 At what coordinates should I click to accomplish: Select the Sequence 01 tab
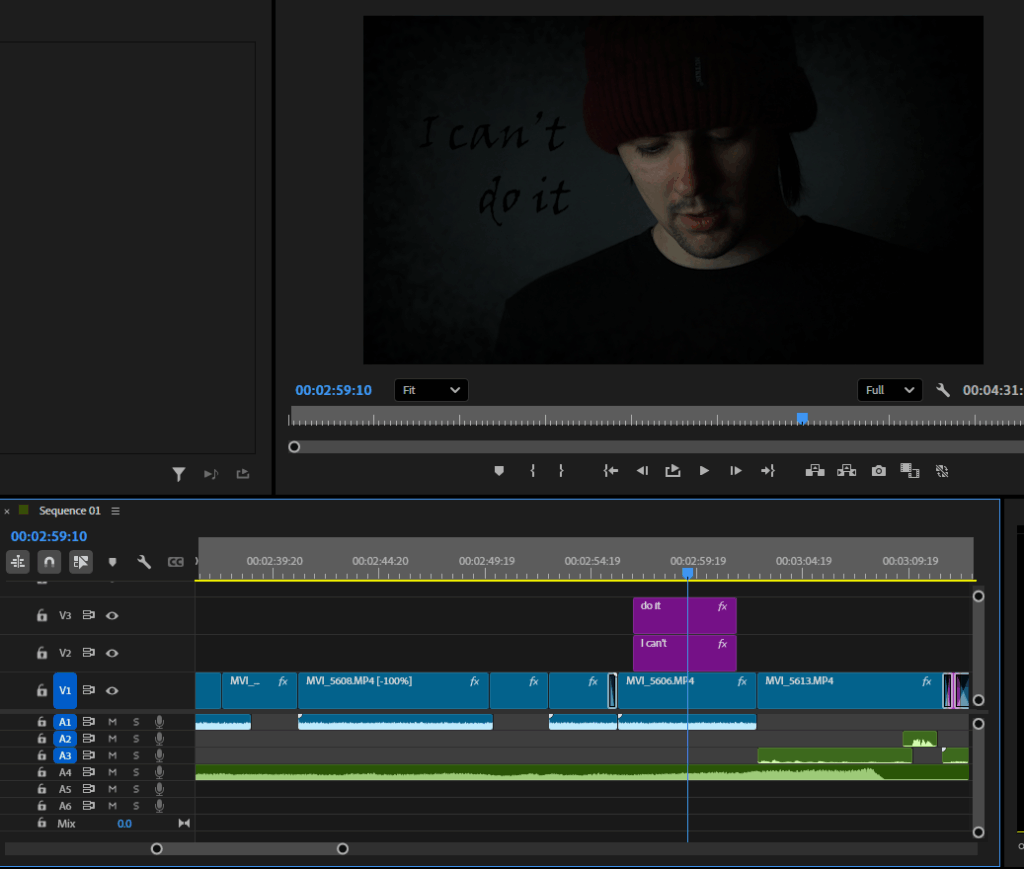click(69, 511)
